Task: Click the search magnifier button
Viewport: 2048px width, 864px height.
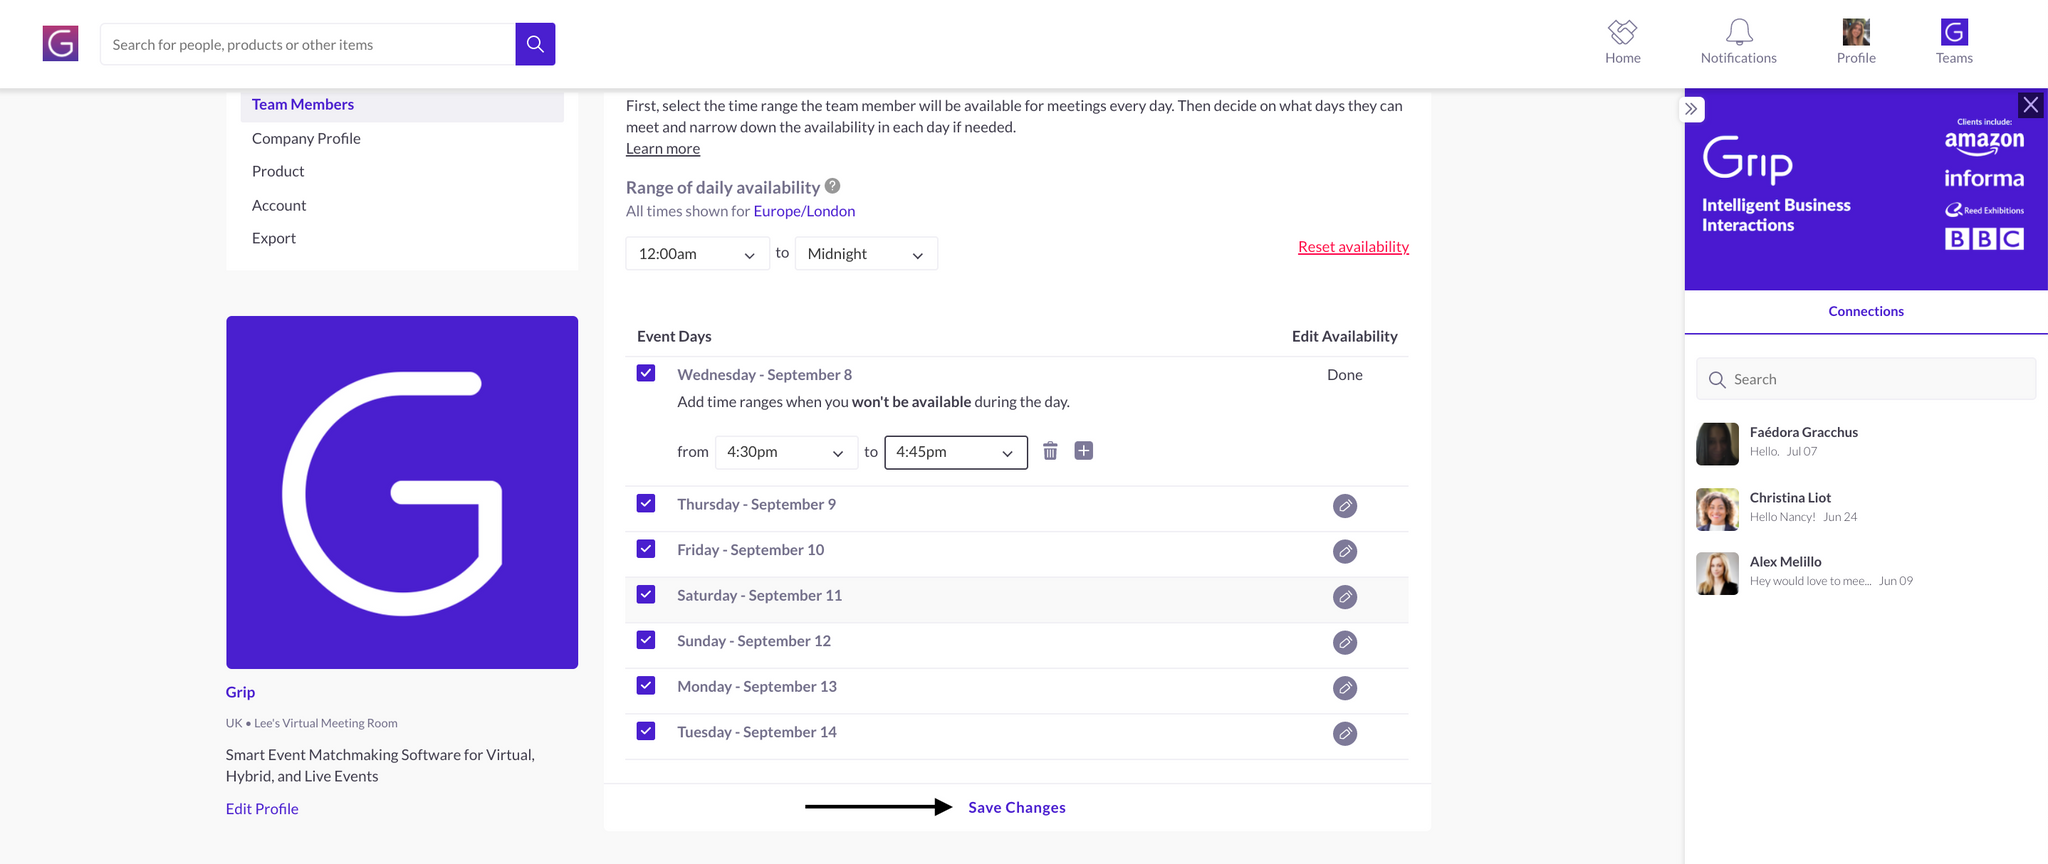Action: 535,44
